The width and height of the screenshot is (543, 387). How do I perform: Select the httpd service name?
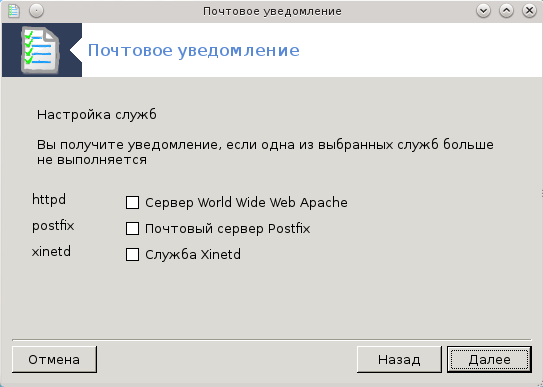coord(49,199)
